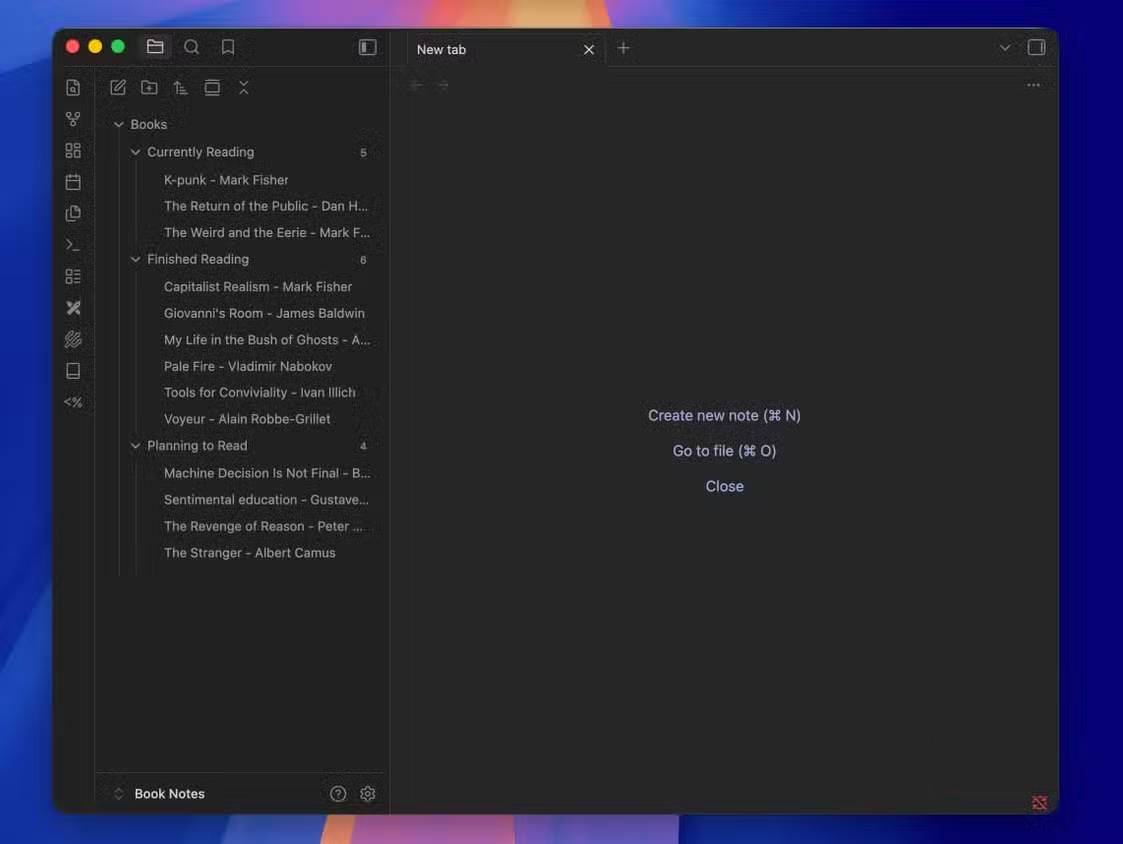Create a new folder with folder-plus icon

point(149,88)
